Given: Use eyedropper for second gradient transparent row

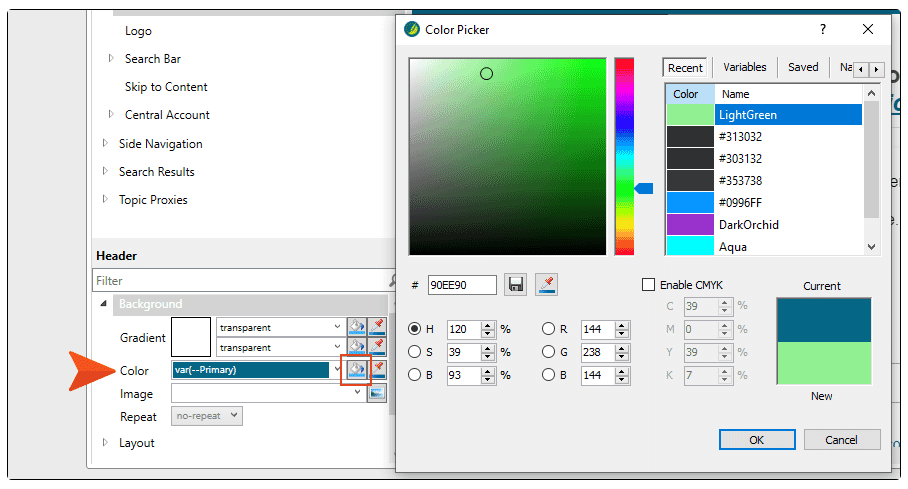Looking at the screenshot, I should [x=378, y=347].
